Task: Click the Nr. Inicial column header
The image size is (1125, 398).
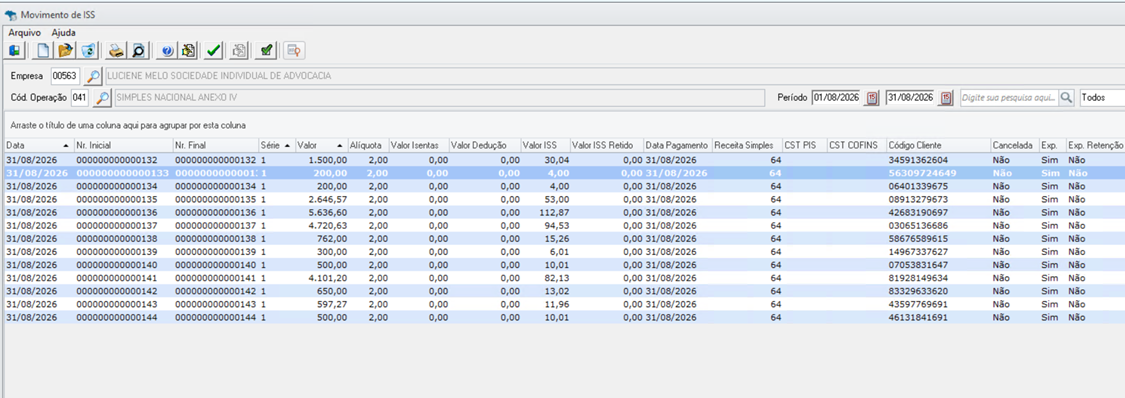Action: click(x=122, y=145)
